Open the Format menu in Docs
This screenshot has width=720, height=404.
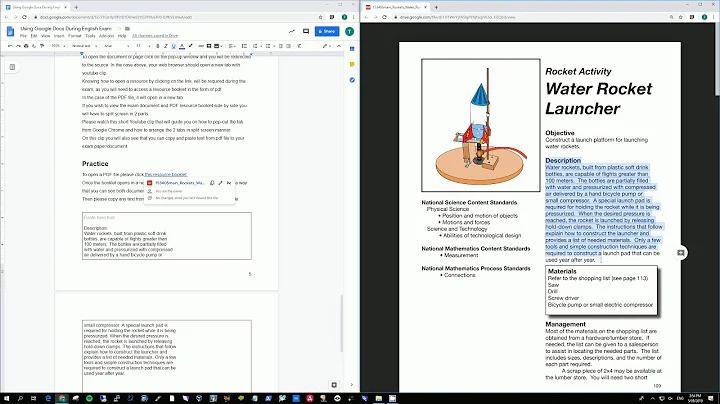[x=74, y=36]
